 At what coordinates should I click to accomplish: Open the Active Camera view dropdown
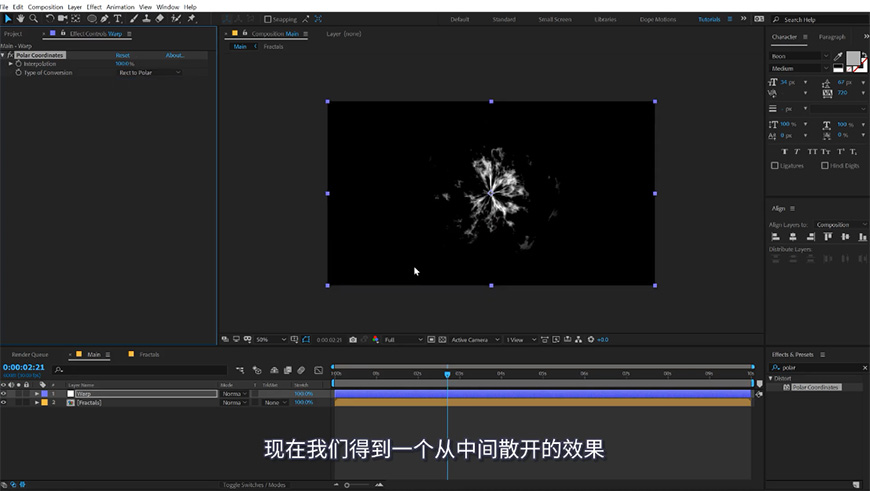tap(475, 340)
